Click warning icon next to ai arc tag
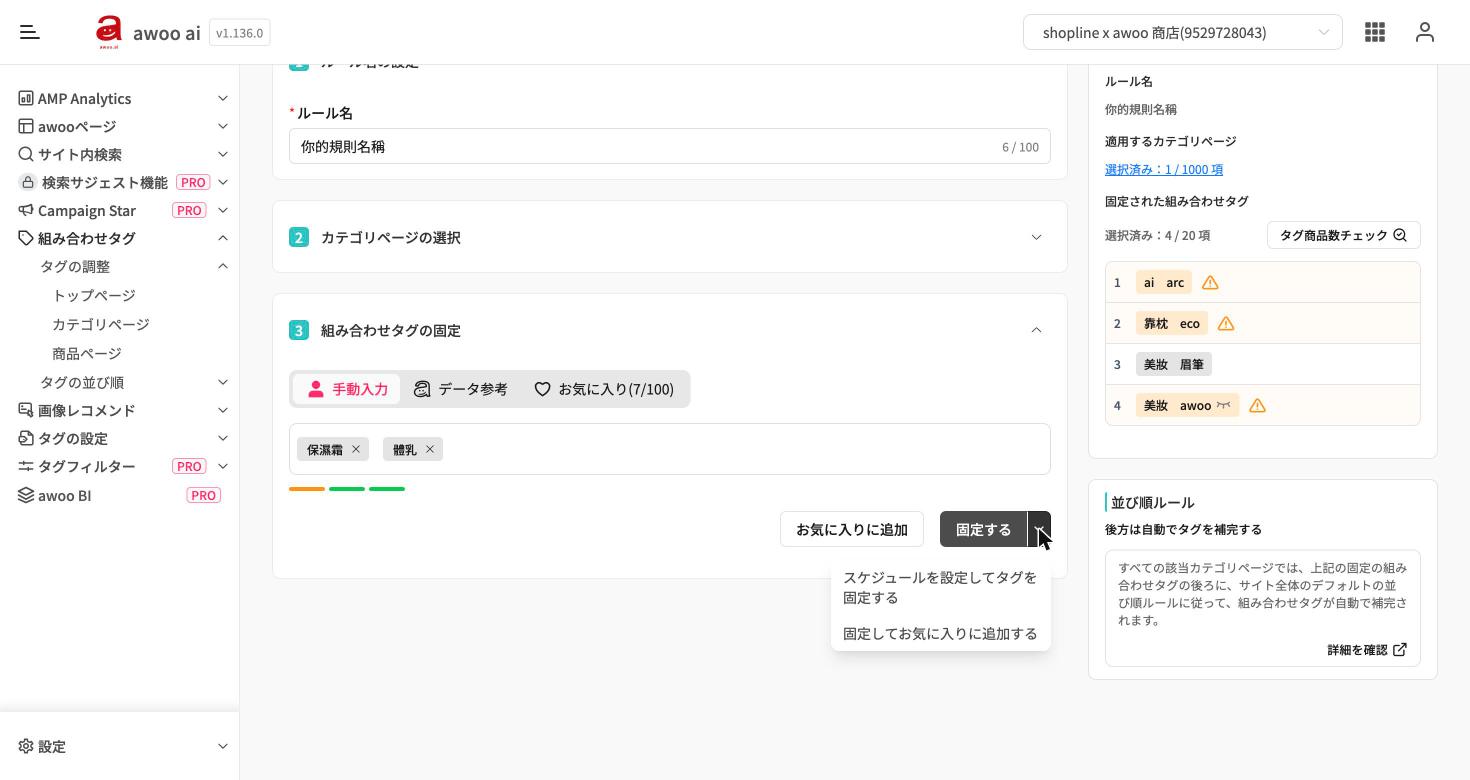The height and width of the screenshot is (780, 1470). (x=1210, y=283)
